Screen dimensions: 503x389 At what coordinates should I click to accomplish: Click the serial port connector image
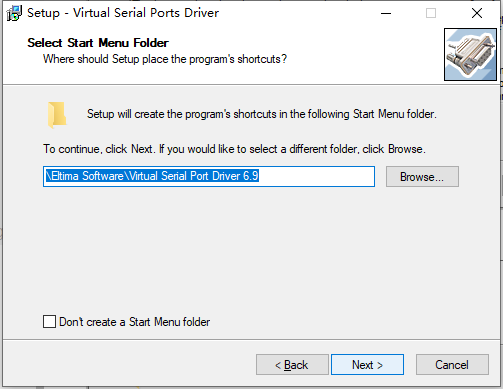470,54
